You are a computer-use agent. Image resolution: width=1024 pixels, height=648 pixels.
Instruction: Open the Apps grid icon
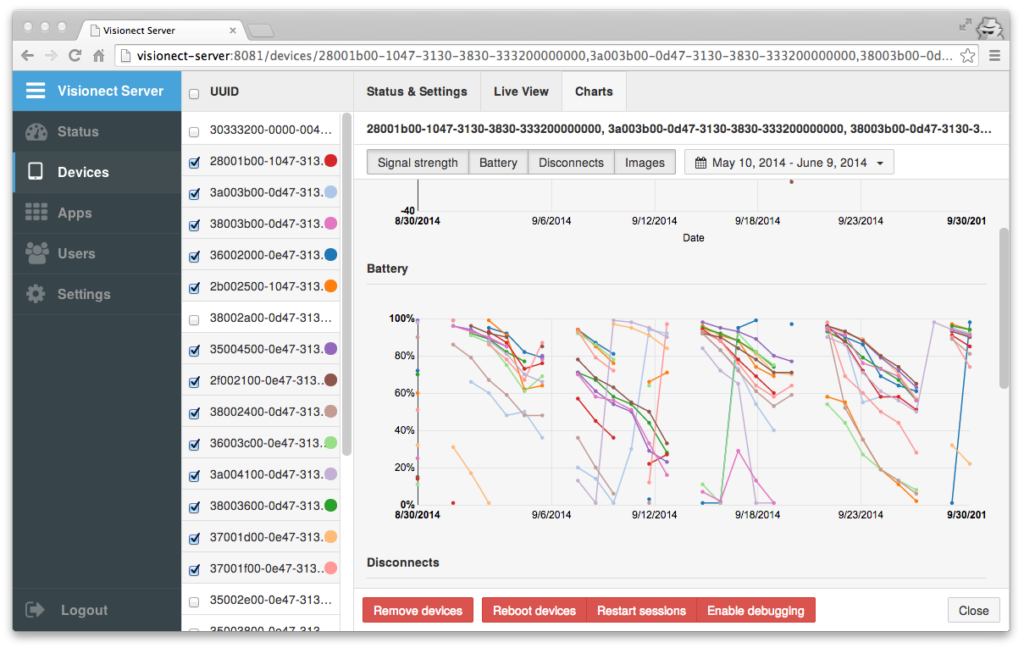(37, 212)
